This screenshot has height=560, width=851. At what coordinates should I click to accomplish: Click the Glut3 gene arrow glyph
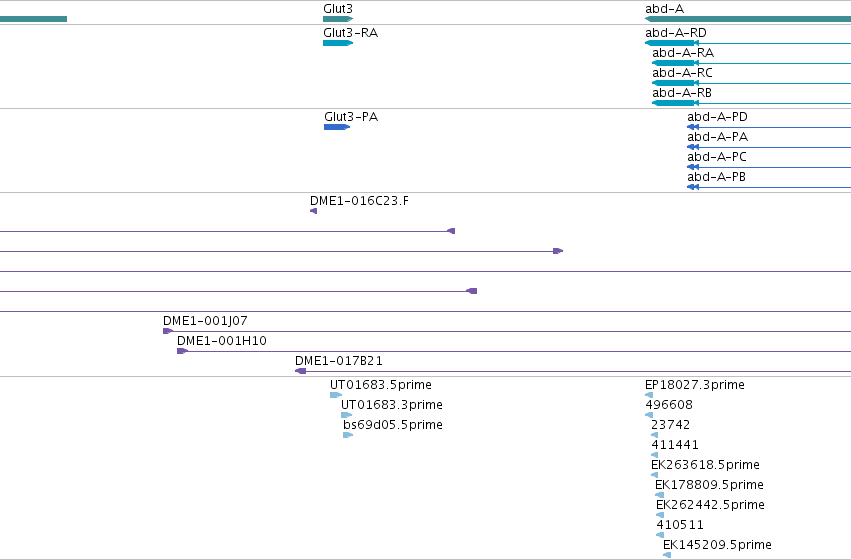point(338,19)
